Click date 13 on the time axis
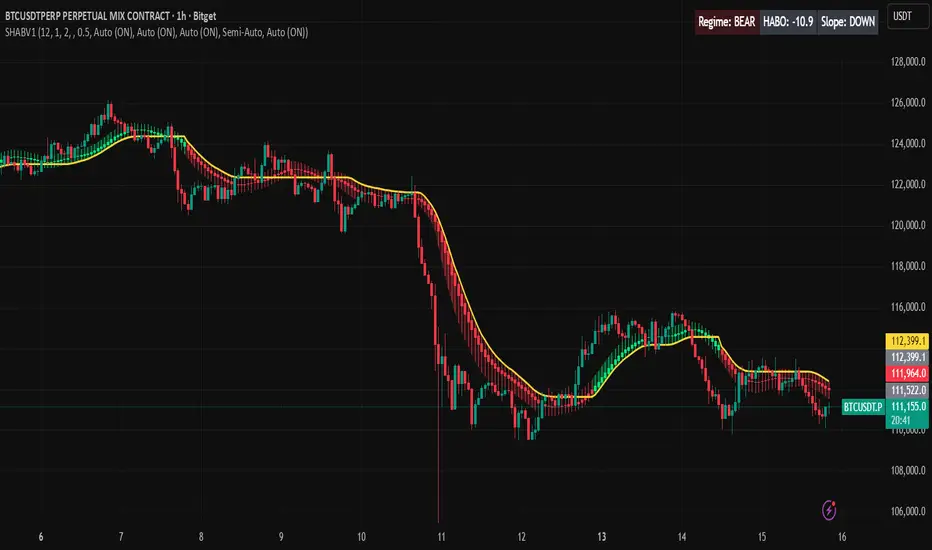Screen dimensions: 932x550 [x=602, y=537]
